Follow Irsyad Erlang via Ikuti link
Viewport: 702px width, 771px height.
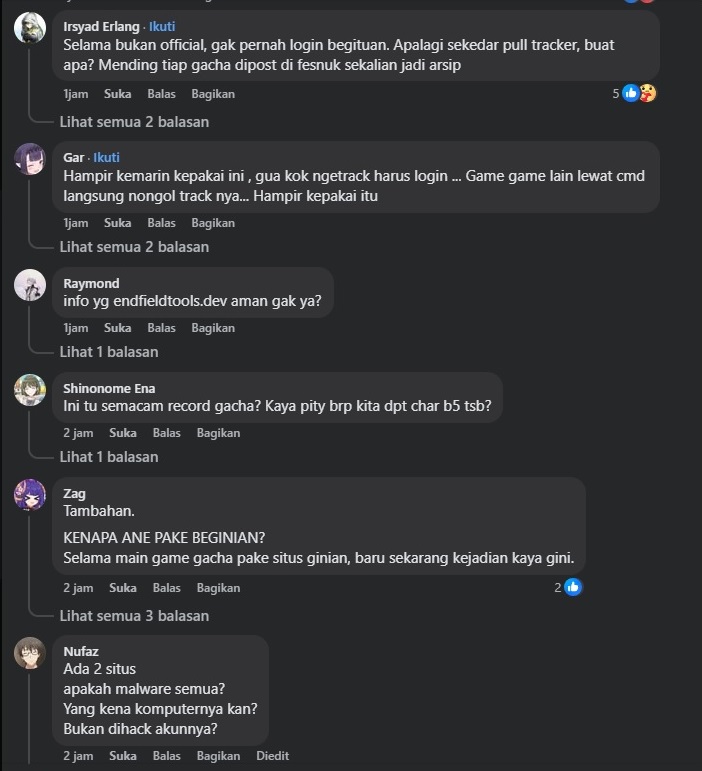(162, 26)
